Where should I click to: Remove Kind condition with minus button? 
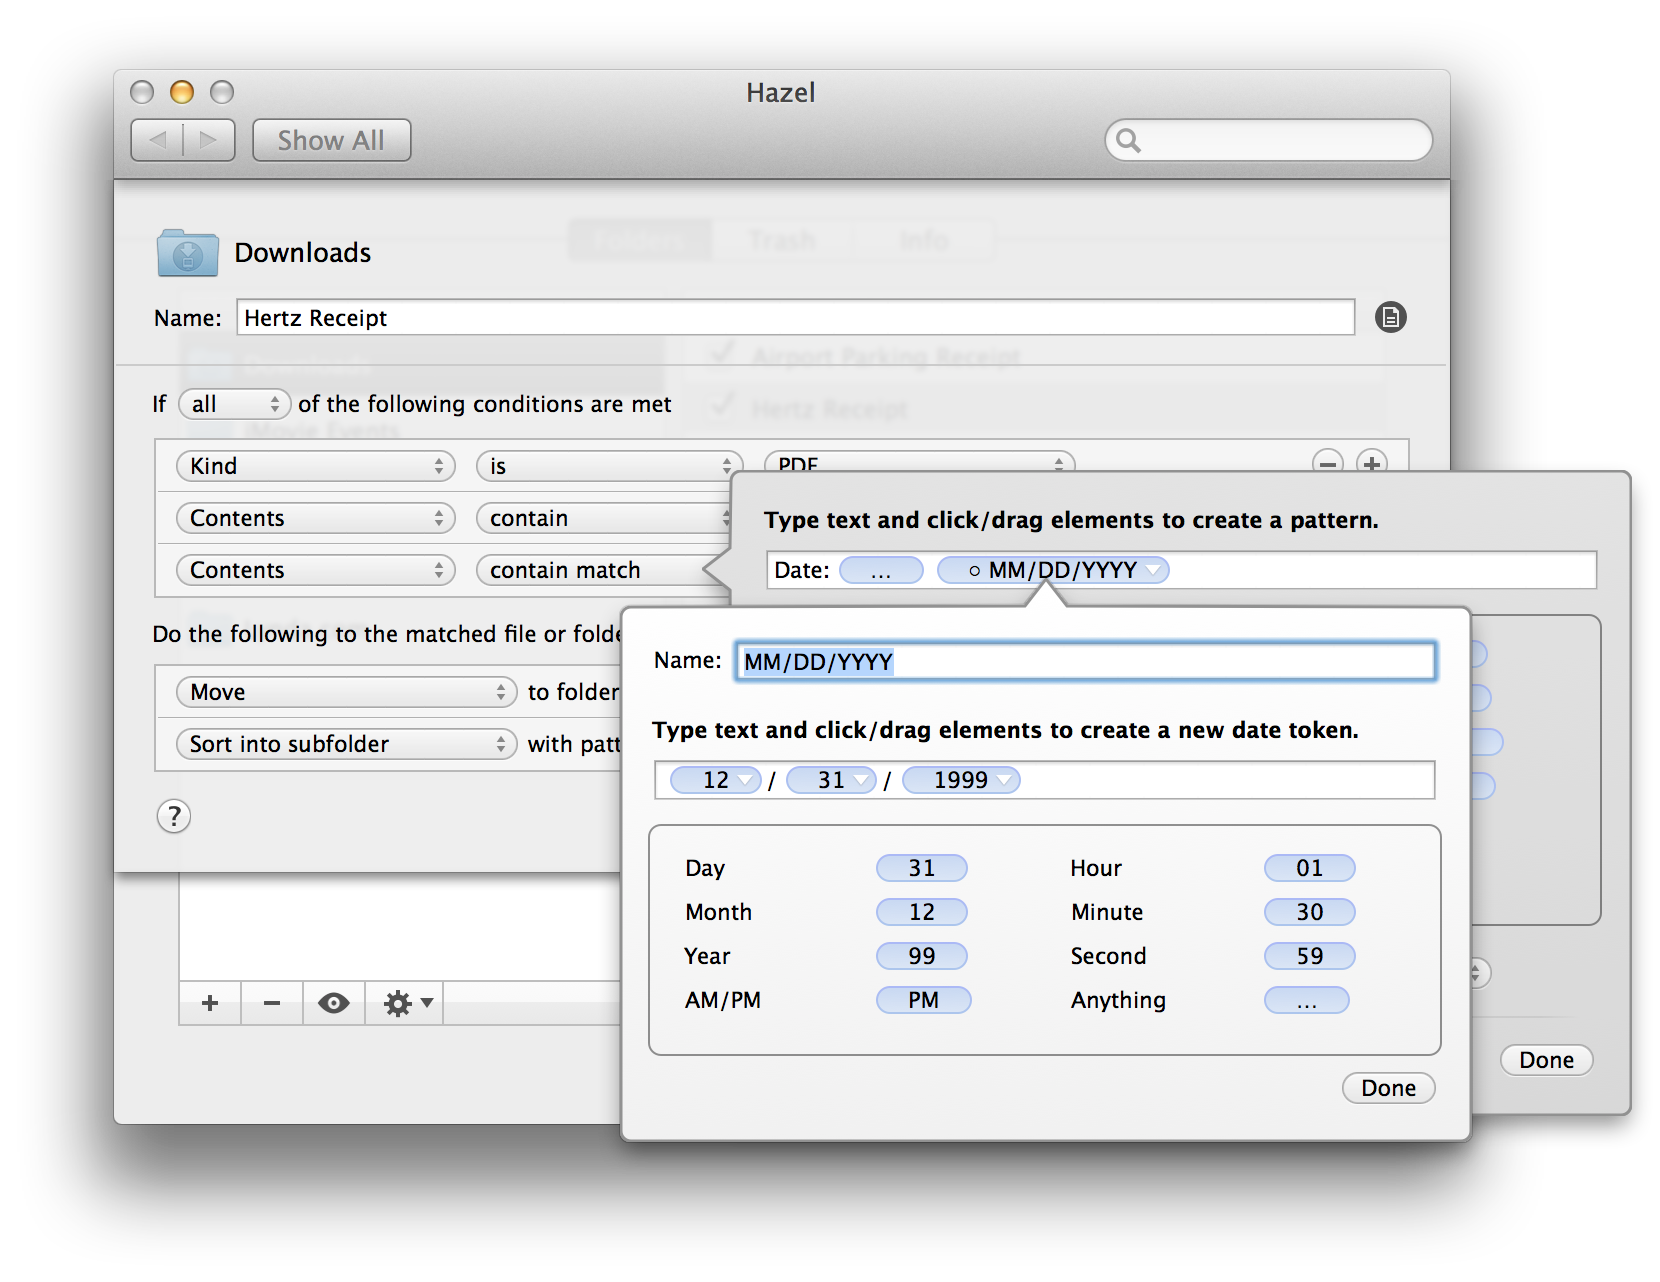[x=1327, y=463]
